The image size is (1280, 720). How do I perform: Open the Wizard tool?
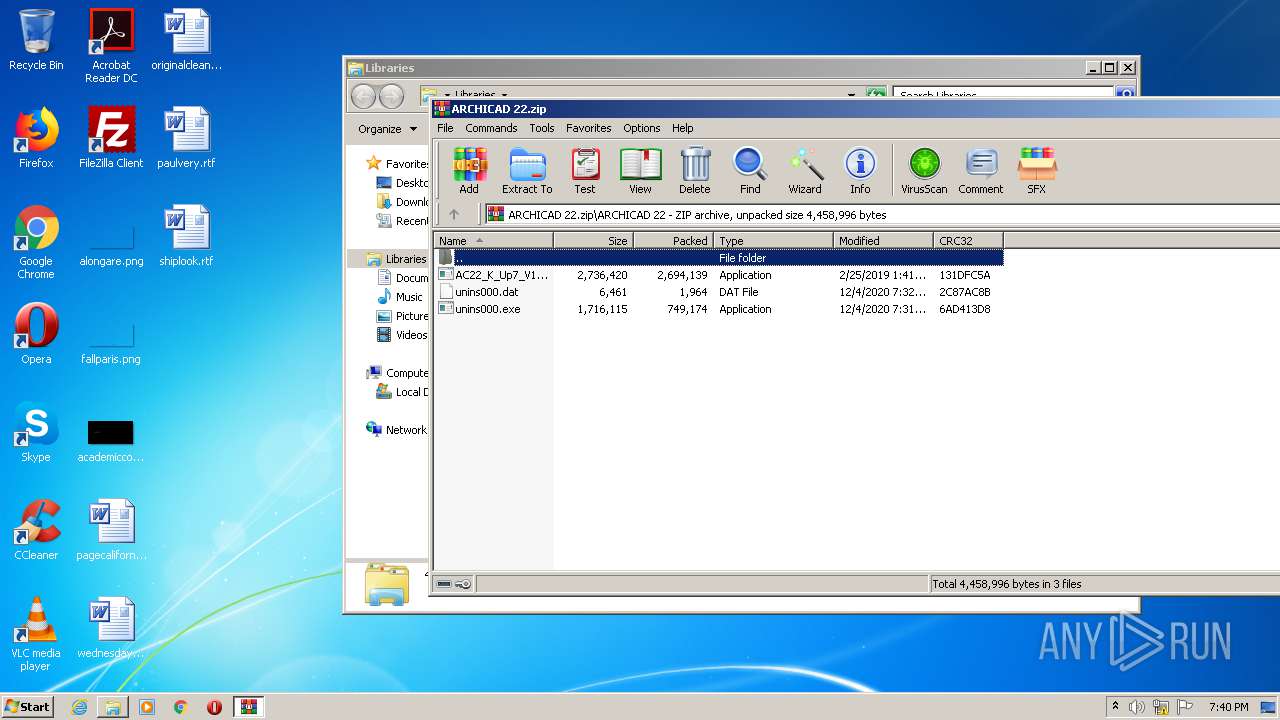pos(805,170)
